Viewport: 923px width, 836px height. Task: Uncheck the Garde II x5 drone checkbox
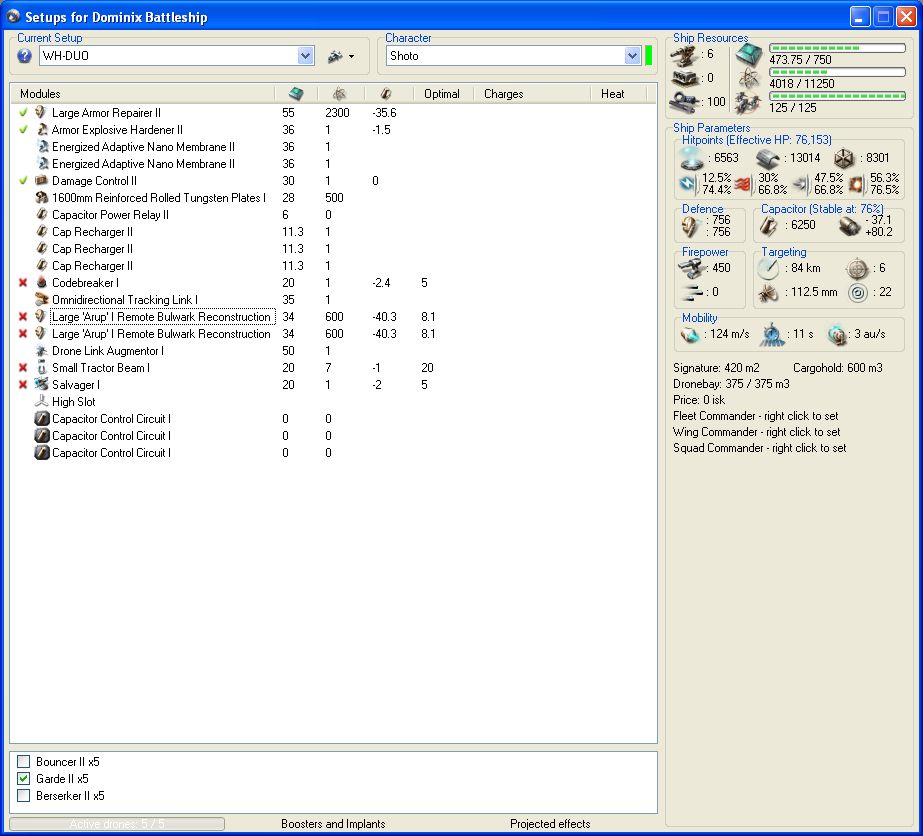tap(24, 778)
